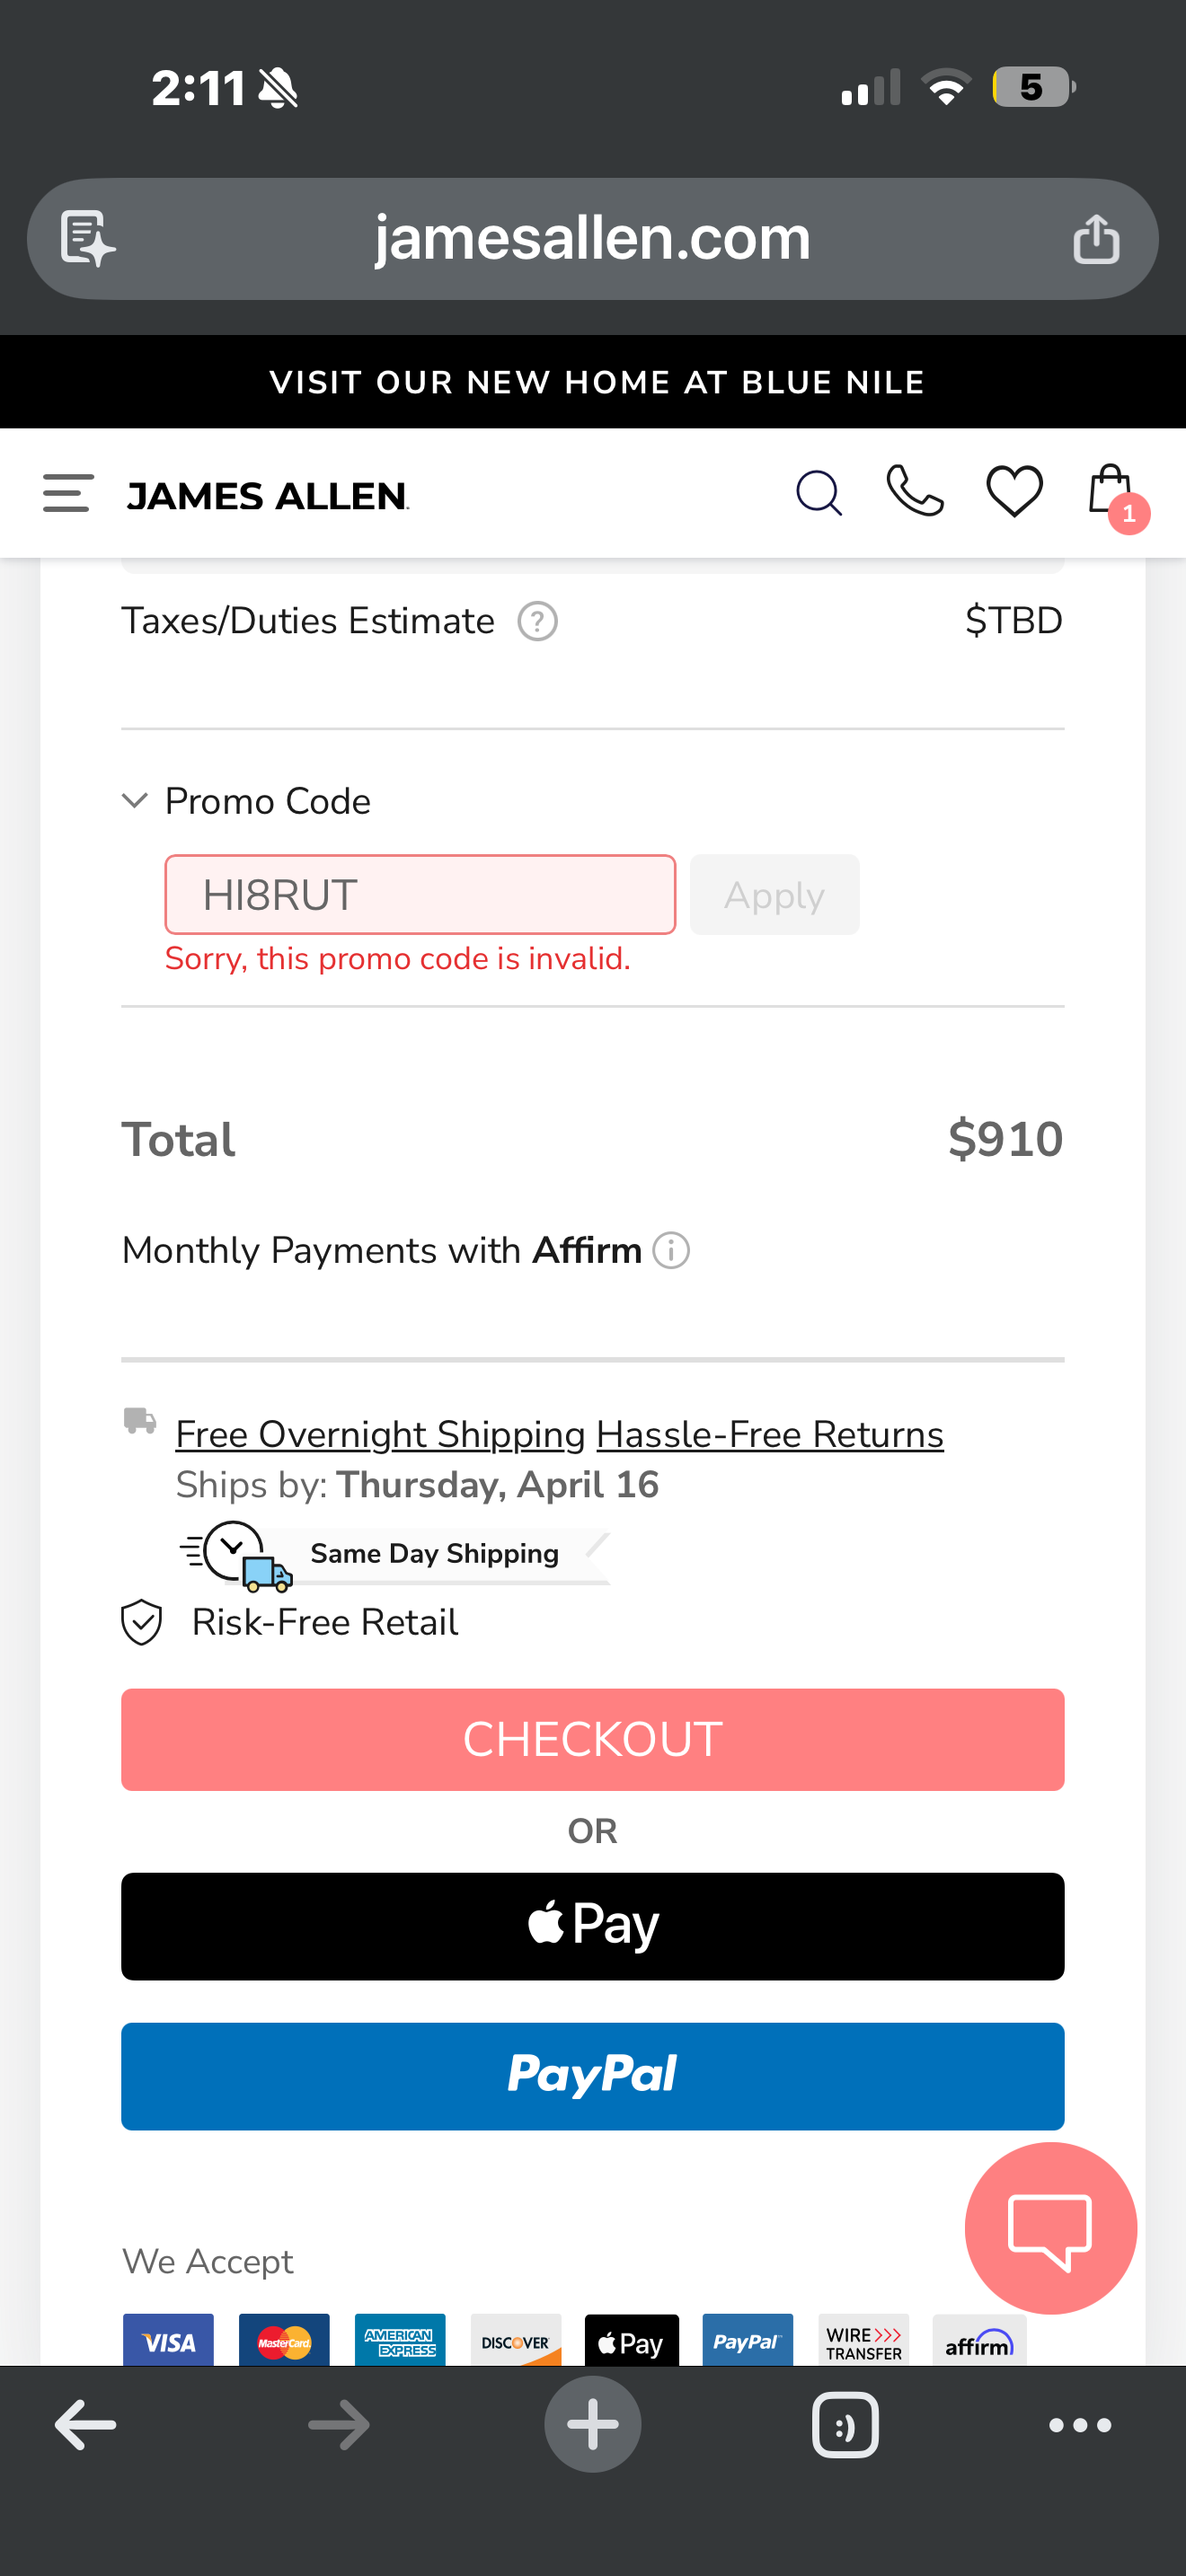This screenshot has width=1186, height=2576.
Task: Open the reader icon in address bar
Action: pos(87,239)
